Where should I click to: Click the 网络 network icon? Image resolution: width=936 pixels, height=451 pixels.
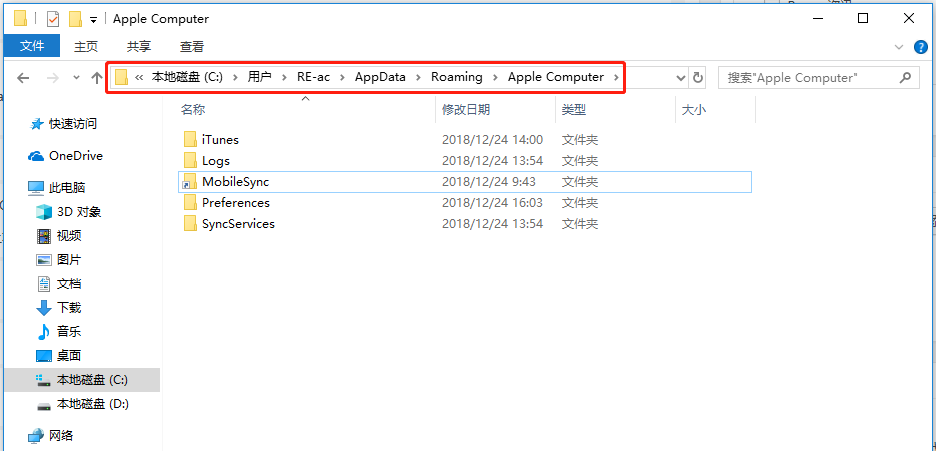[x=36, y=435]
